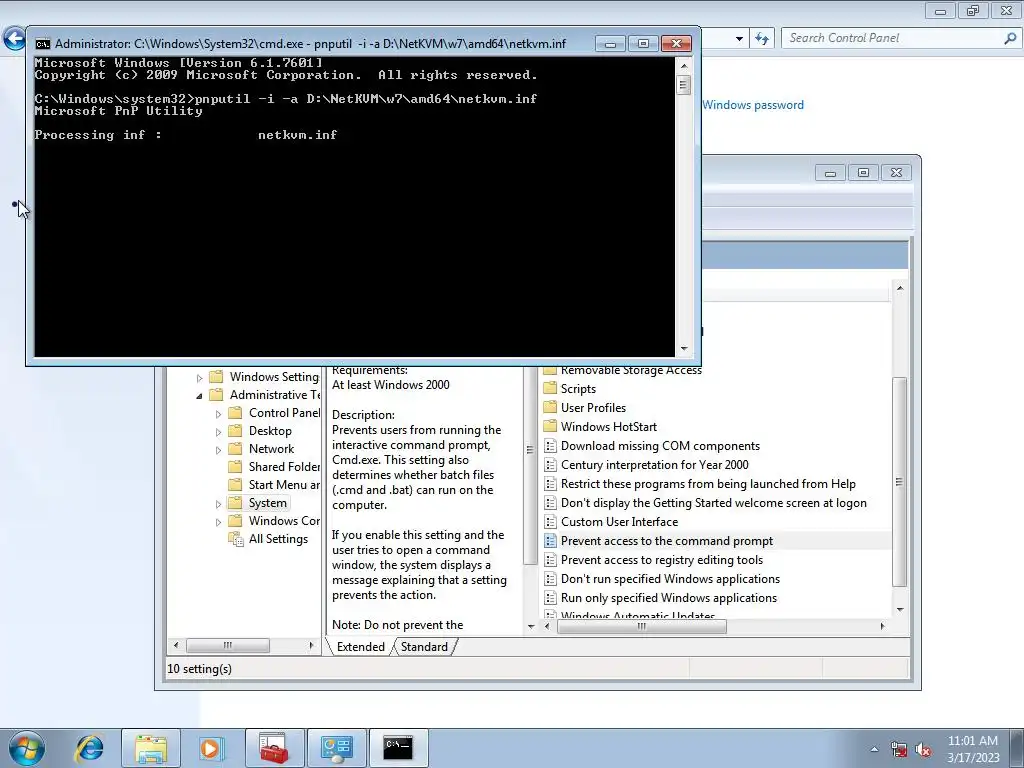1024x768 pixels.
Task: Expand the Desktop tree node
Action: tap(218, 432)
